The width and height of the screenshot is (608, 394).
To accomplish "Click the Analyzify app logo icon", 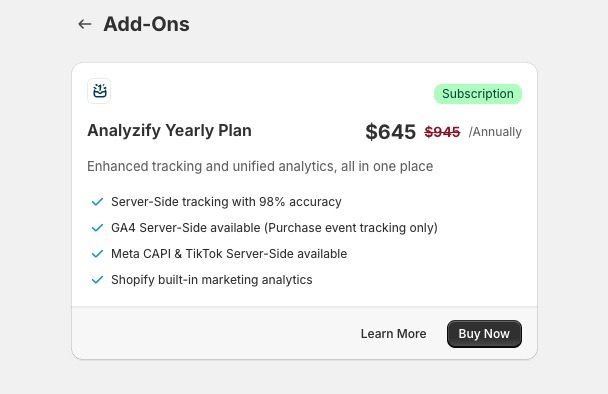I will click(x=99, y=91).
